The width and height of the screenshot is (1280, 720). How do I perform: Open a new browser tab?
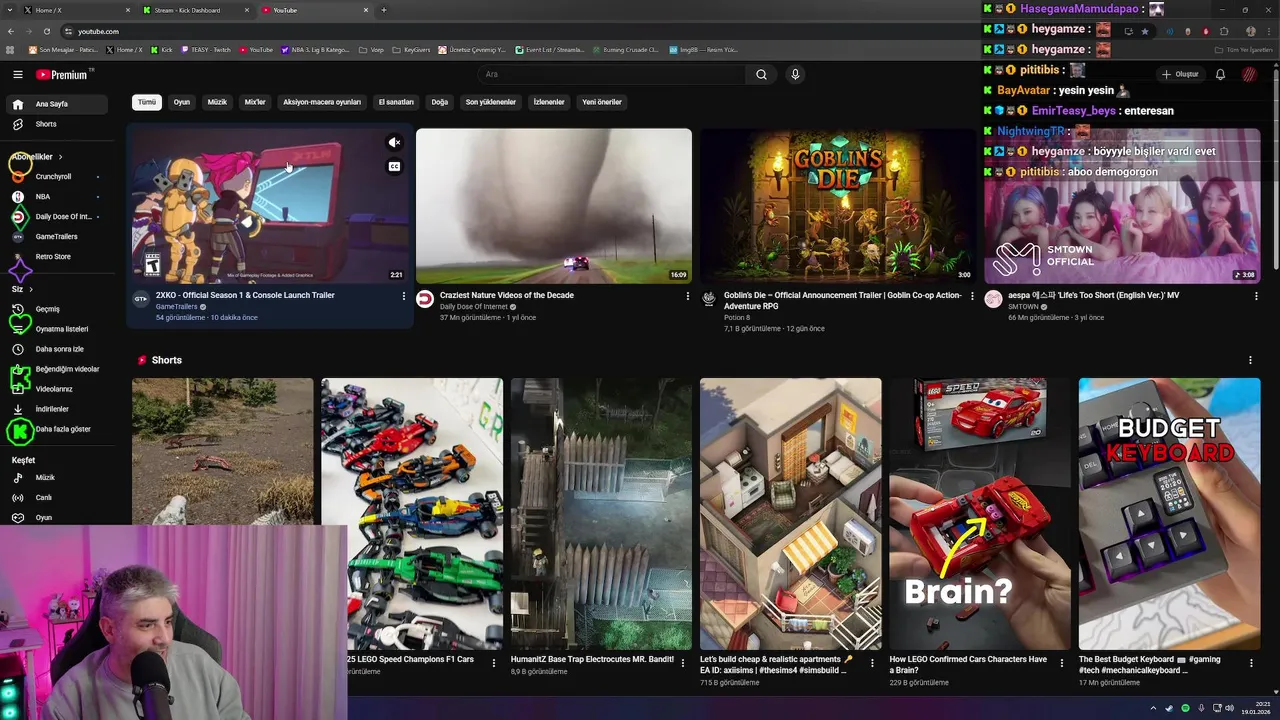(x=384, y=10)
